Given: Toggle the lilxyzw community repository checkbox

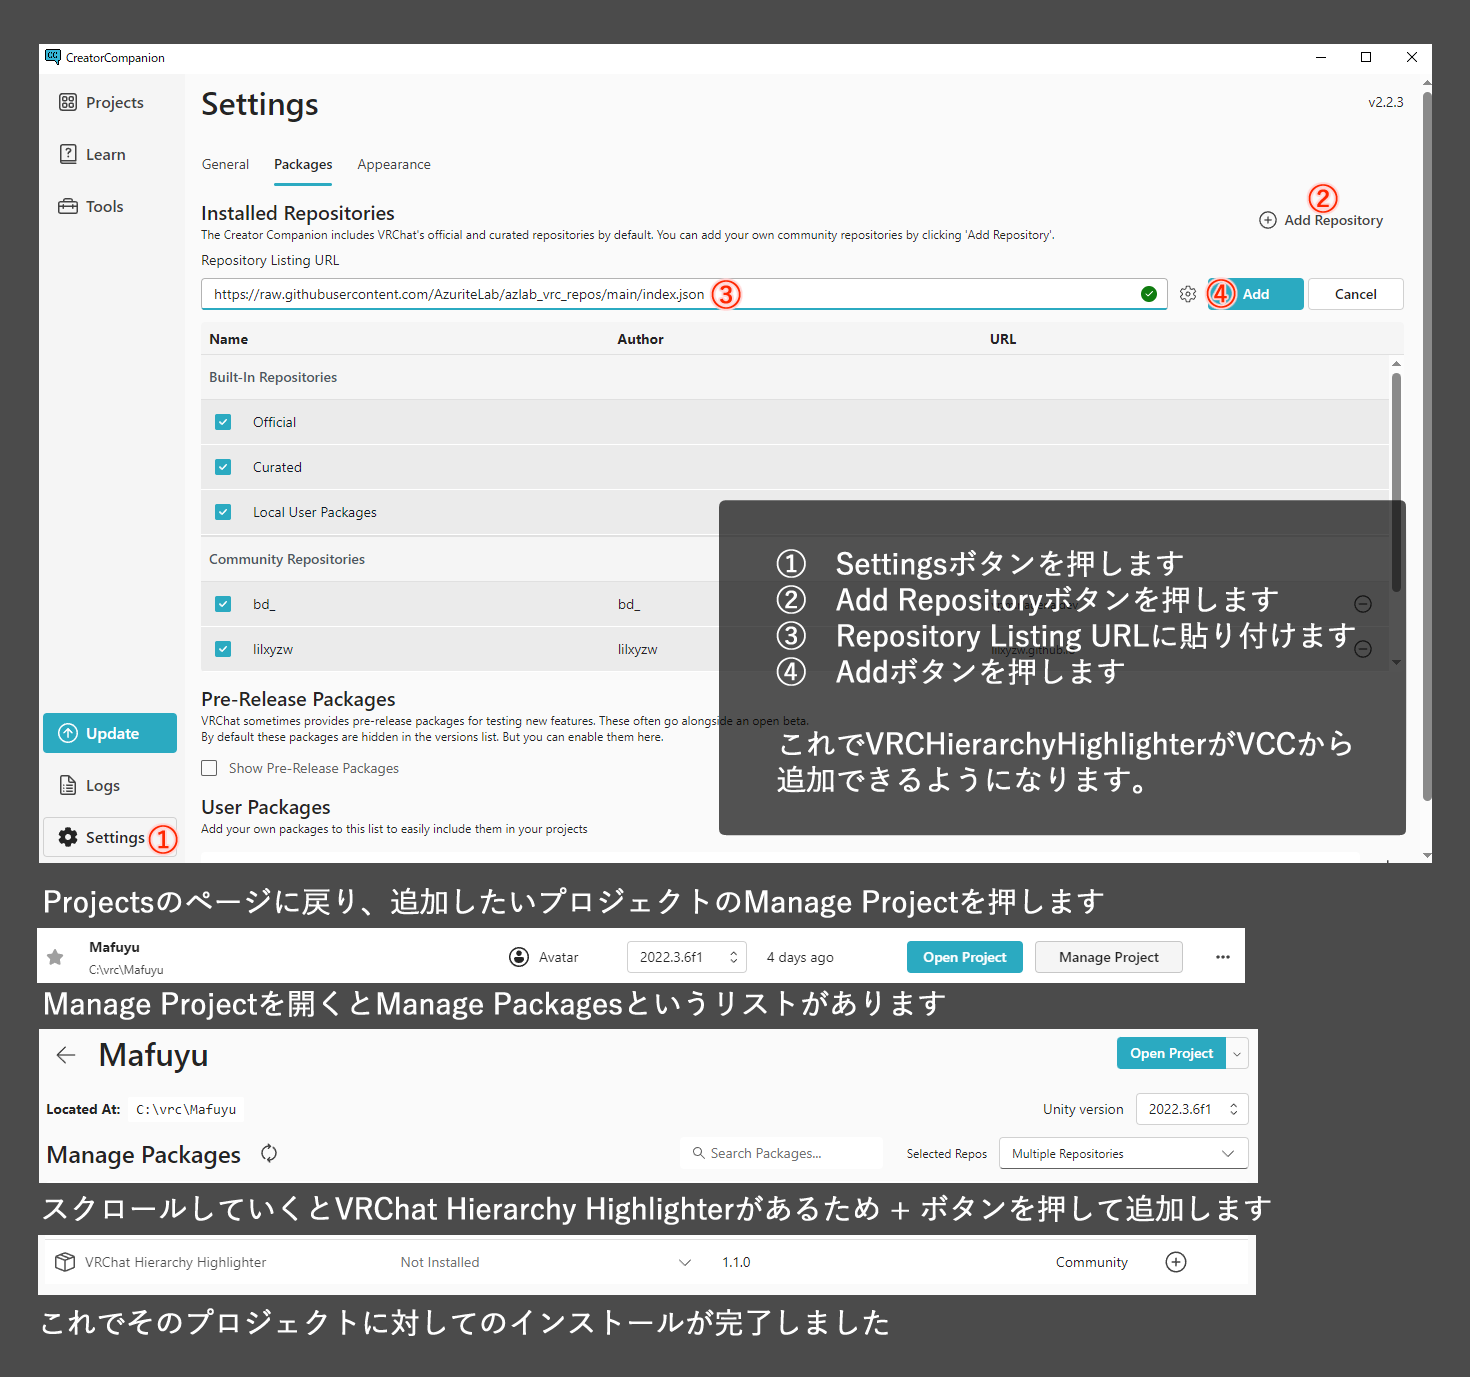Looking at the screenshot, I should click(223, 649).
